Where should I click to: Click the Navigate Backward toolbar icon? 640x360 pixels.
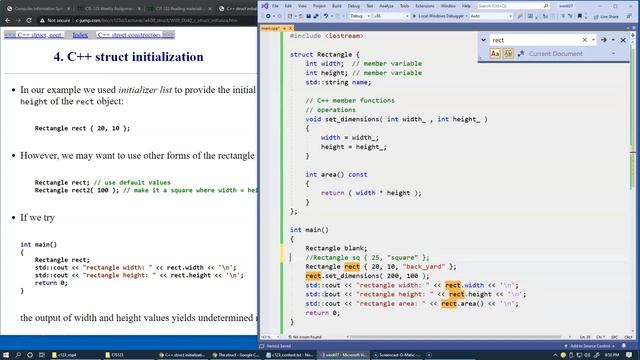[x=268, y=16]
